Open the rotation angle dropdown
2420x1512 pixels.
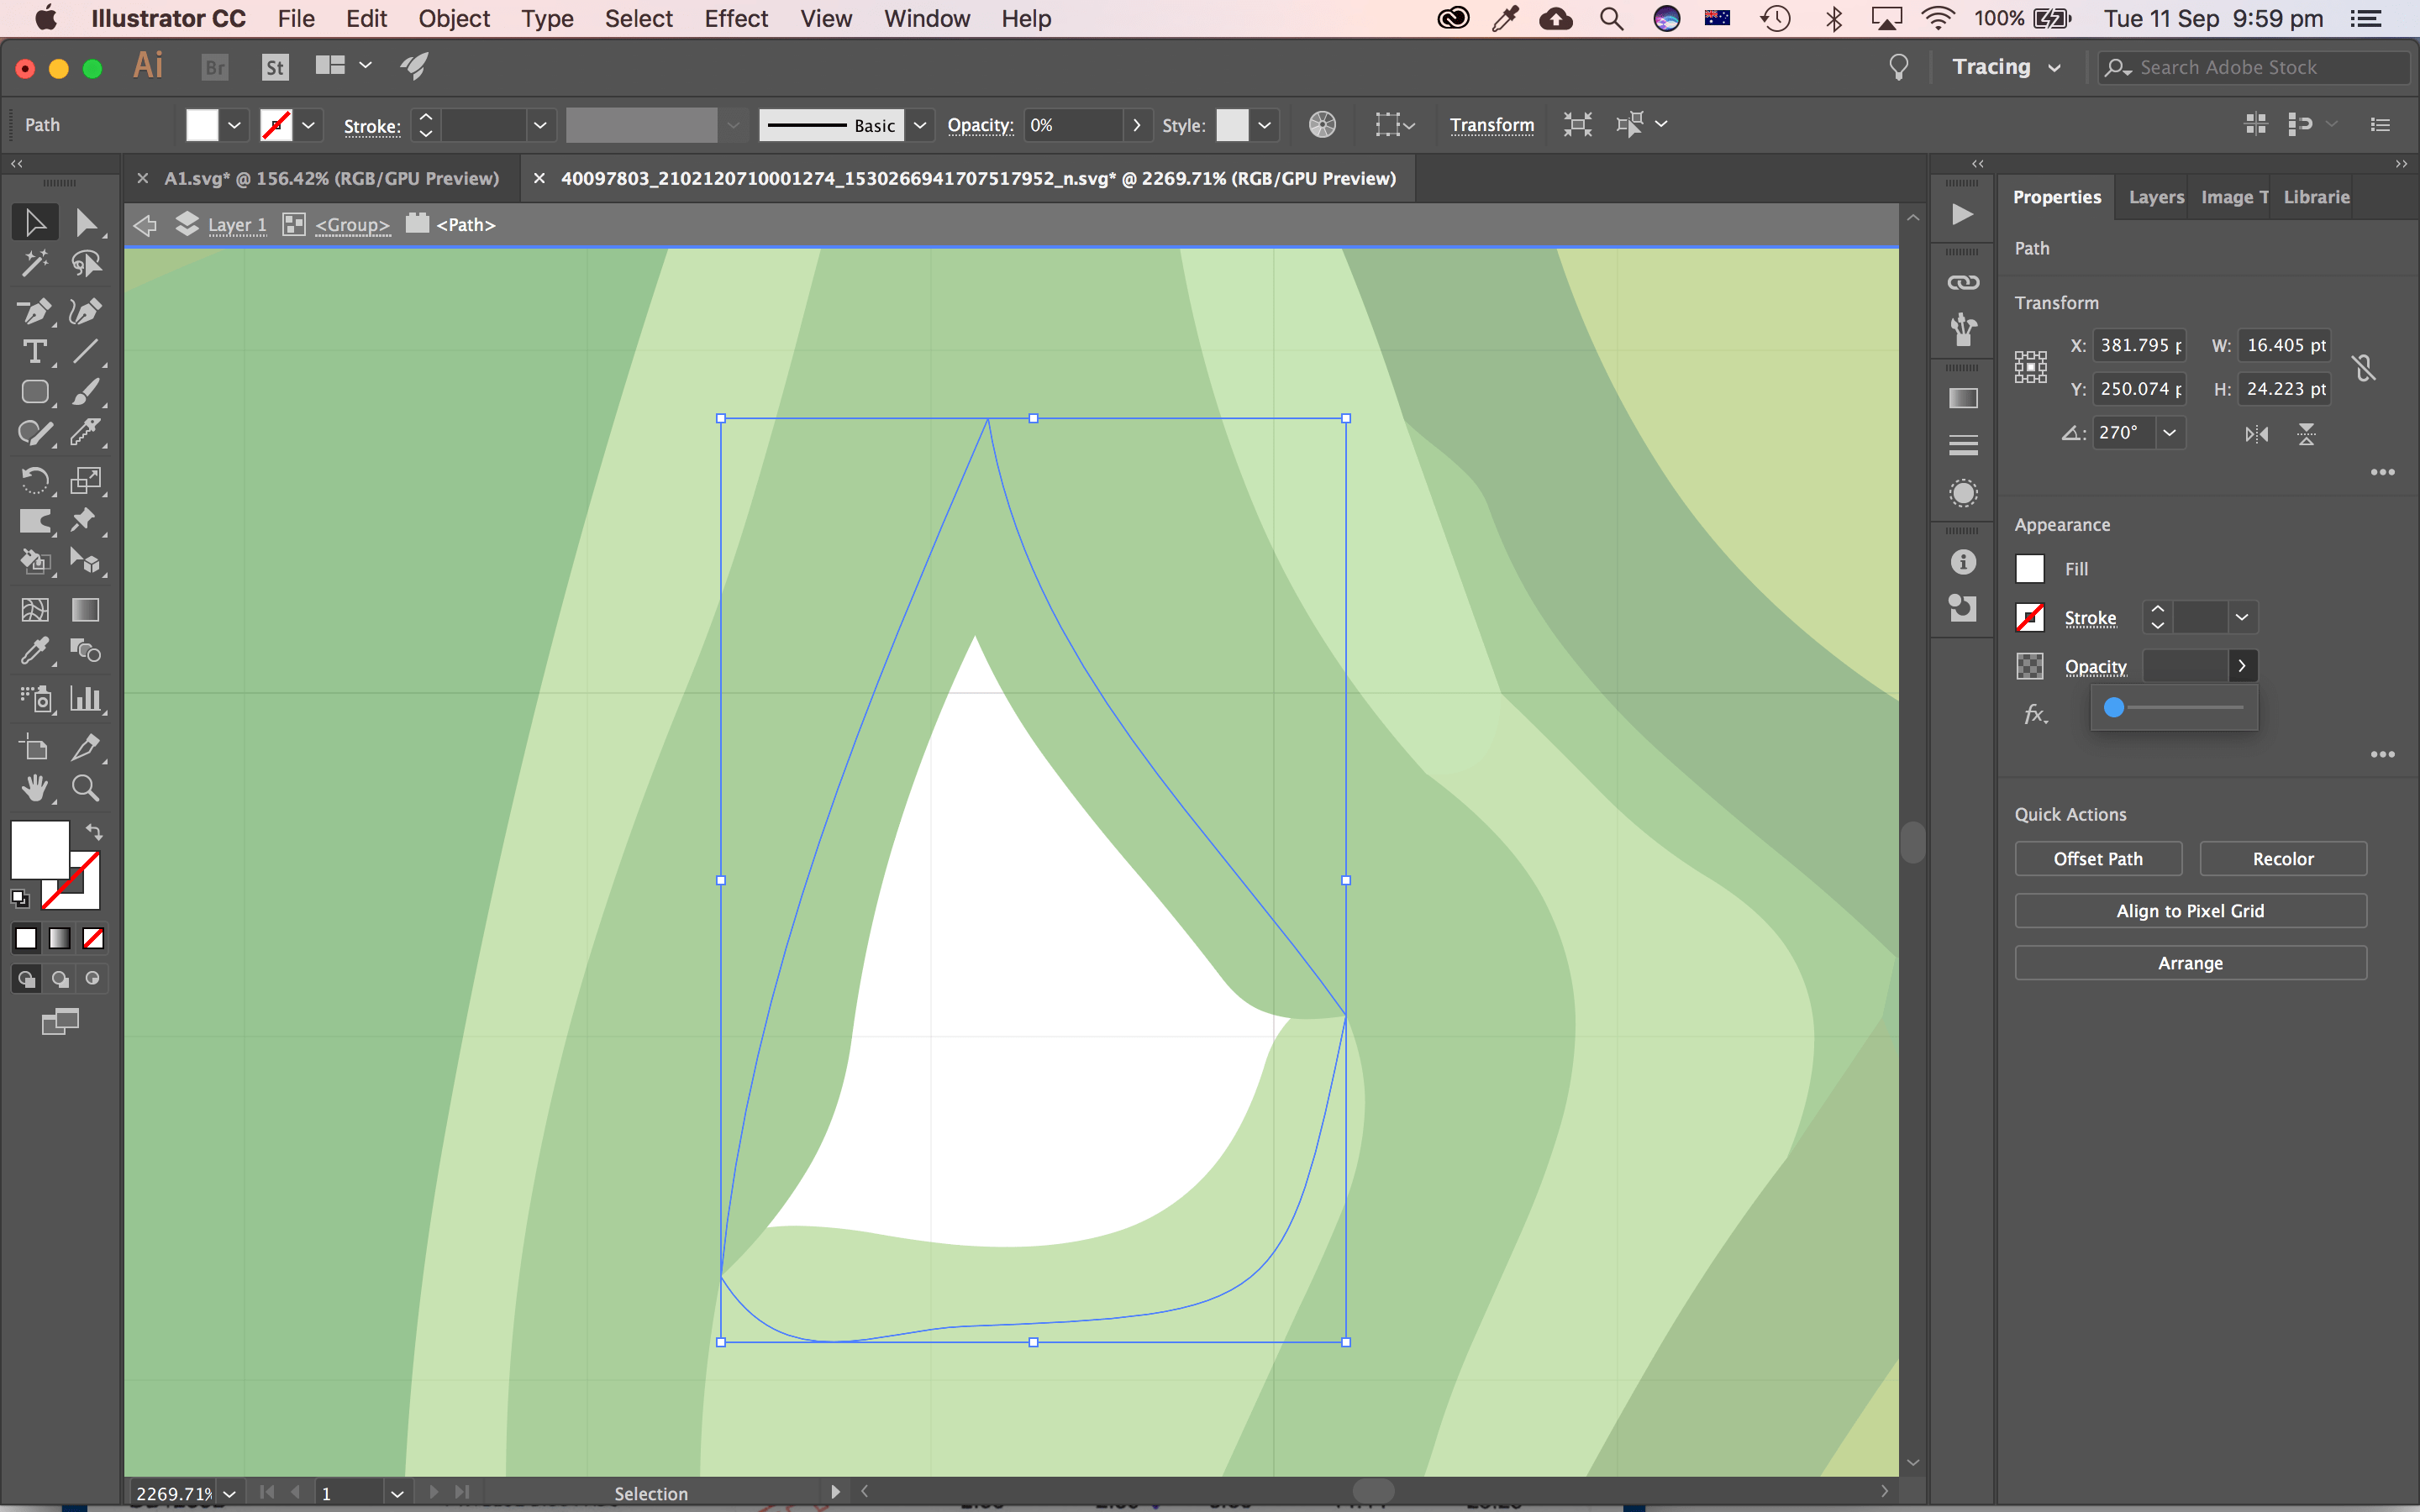2169,432
